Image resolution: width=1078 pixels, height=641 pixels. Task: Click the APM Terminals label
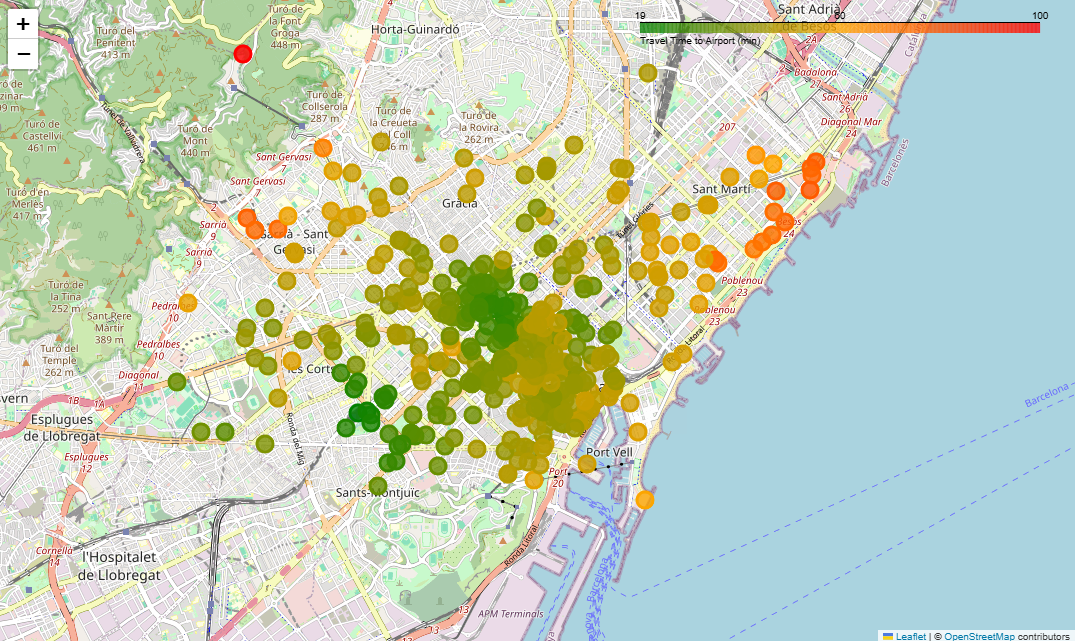(510, 613)
